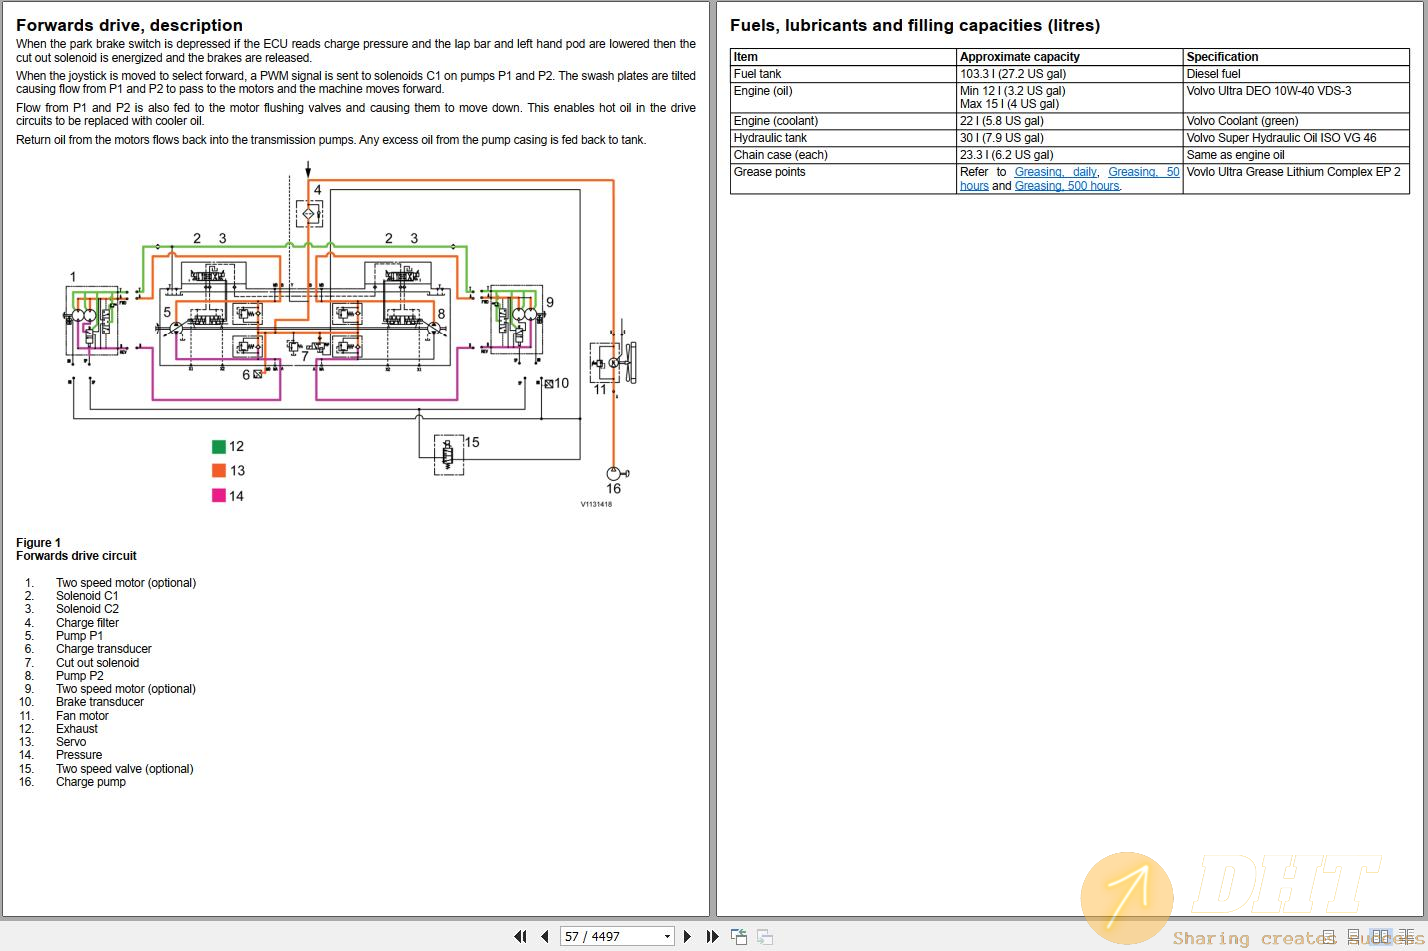Select continuous facing page view
This screenshot has height=951, width=1428.
(1407, 937)
